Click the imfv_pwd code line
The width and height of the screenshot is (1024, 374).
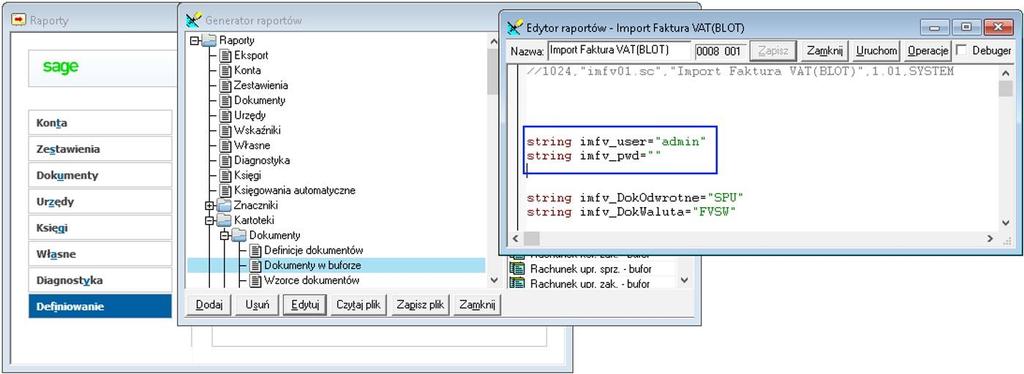coord(593,155)
